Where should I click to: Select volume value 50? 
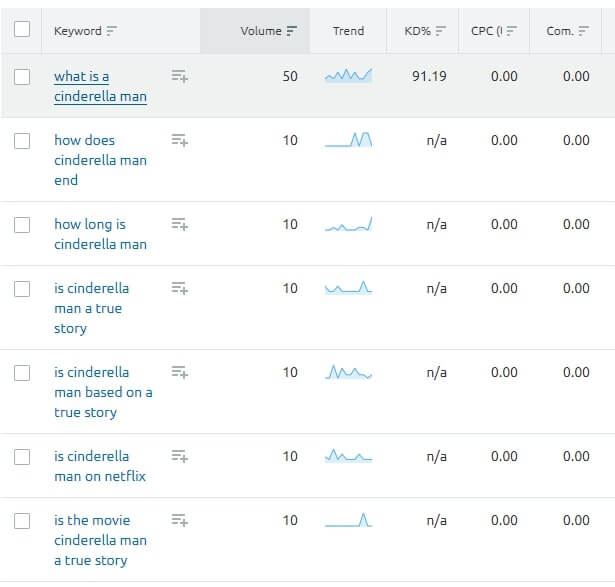click(x=290, y=76)
